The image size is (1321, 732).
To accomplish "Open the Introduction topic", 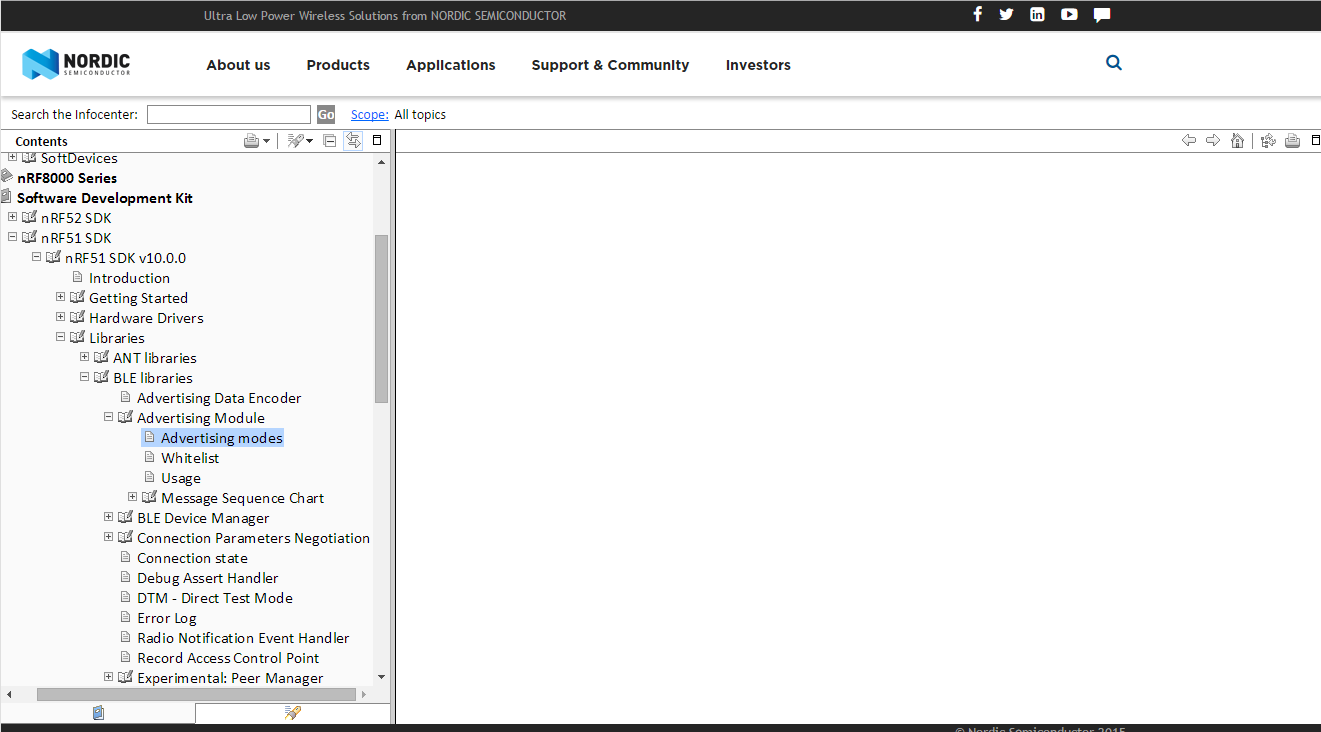I will tap(129, 278).
